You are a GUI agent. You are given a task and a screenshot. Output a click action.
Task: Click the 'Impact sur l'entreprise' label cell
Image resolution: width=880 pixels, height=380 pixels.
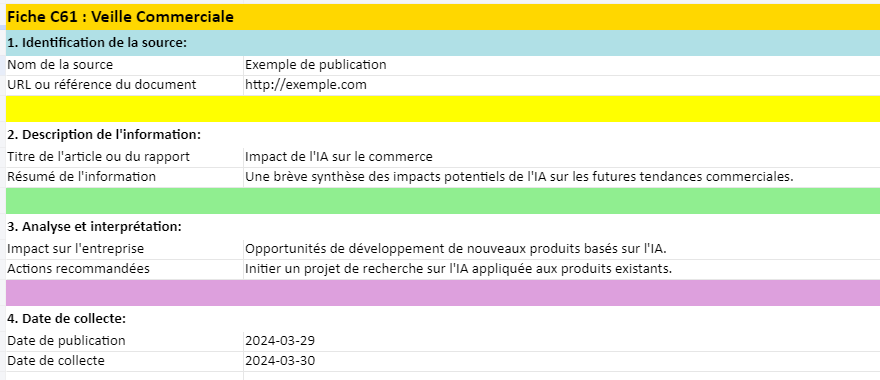(x=124, y=249)
